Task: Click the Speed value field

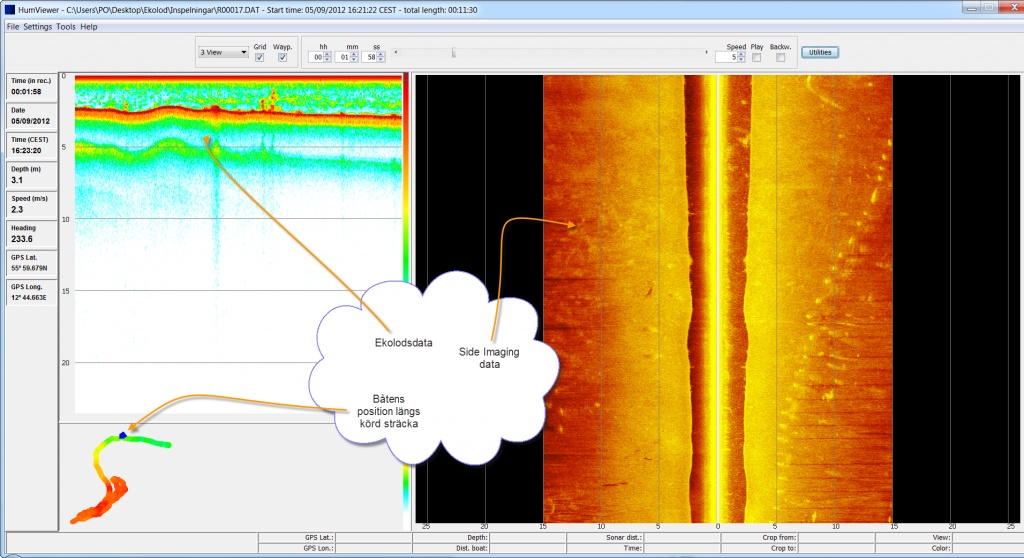Action: pyautogui.click(x=725, y=58)
